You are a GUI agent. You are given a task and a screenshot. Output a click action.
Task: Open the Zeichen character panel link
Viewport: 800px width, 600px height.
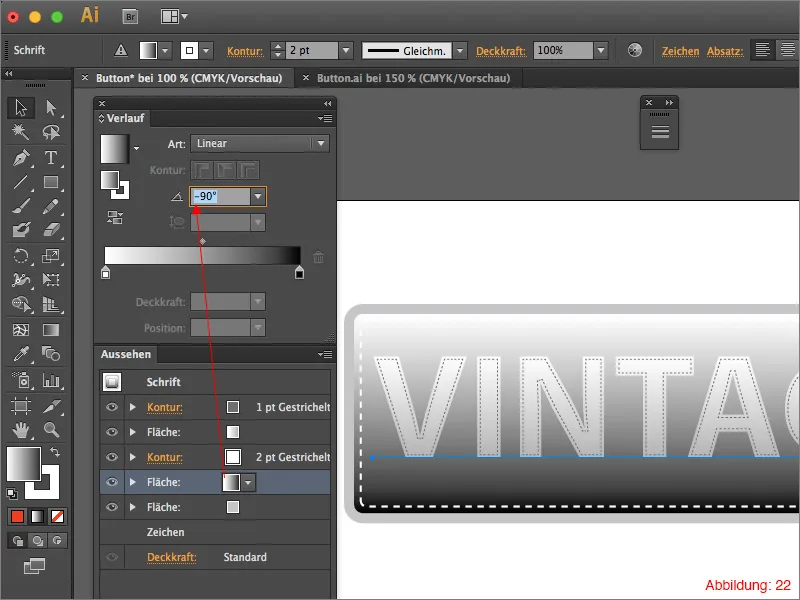pyautogui.click(x=681, y=51)
